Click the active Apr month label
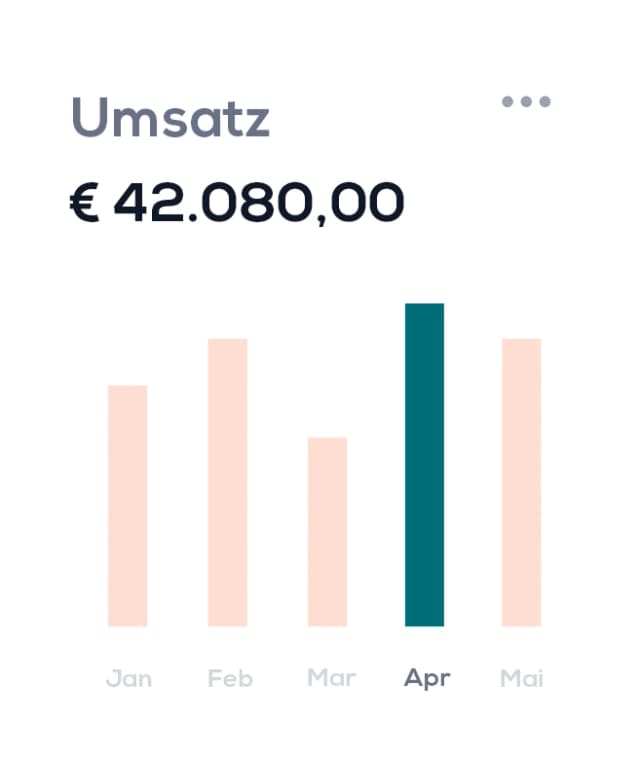This screenshot has height=758, width=640. tap(427, 679)
